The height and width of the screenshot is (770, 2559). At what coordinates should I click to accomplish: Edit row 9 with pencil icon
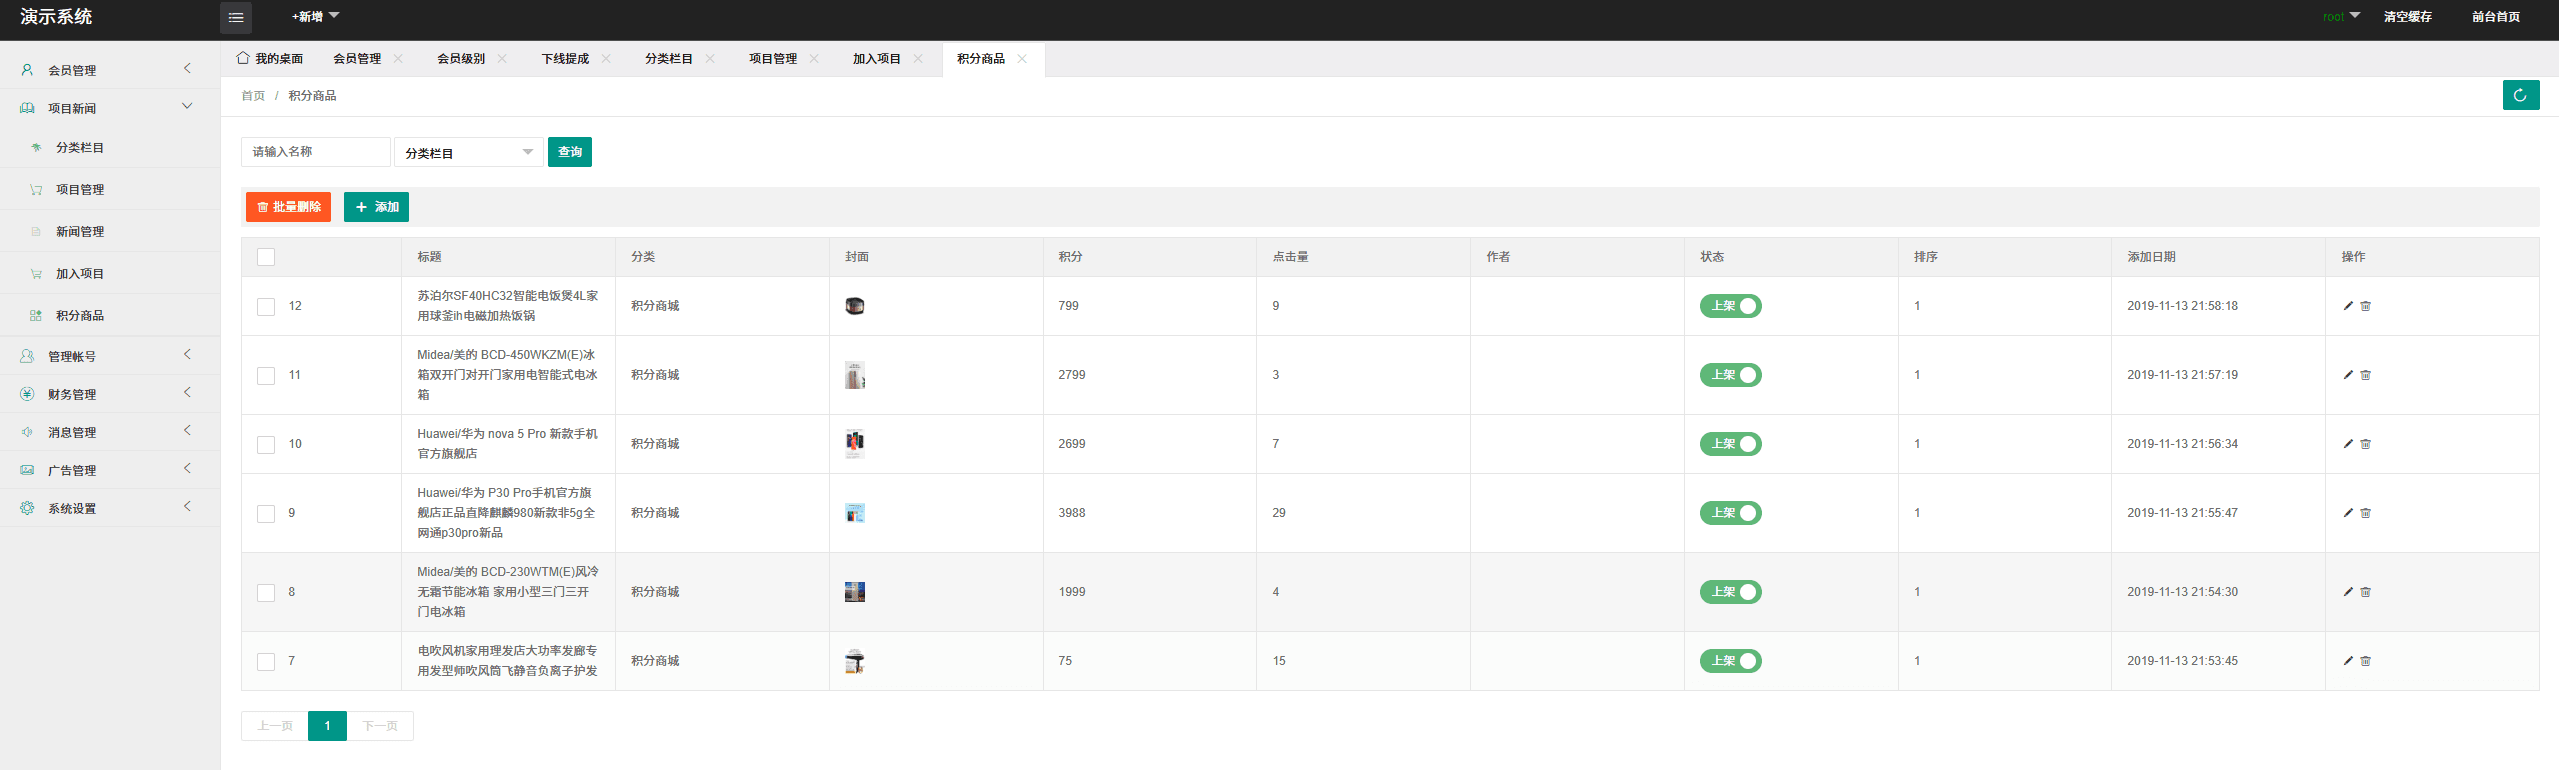(x=2348, y=513)
